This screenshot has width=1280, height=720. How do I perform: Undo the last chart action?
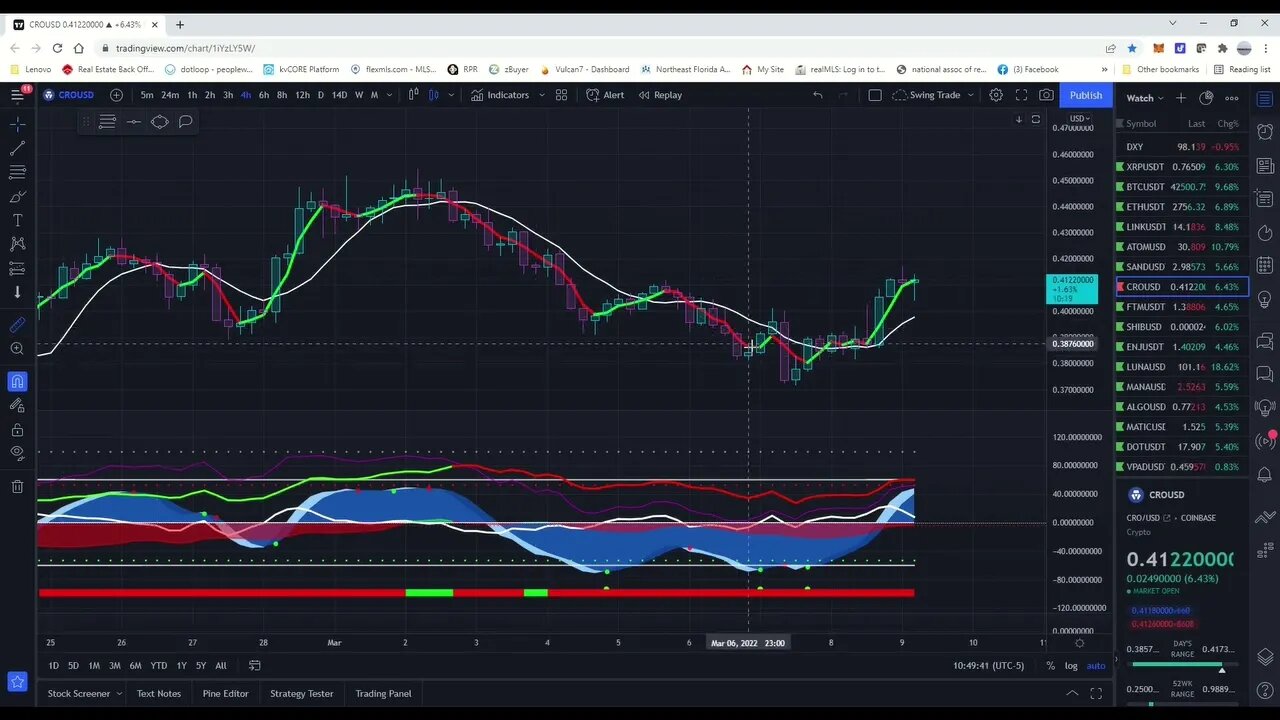pos(817,95)
